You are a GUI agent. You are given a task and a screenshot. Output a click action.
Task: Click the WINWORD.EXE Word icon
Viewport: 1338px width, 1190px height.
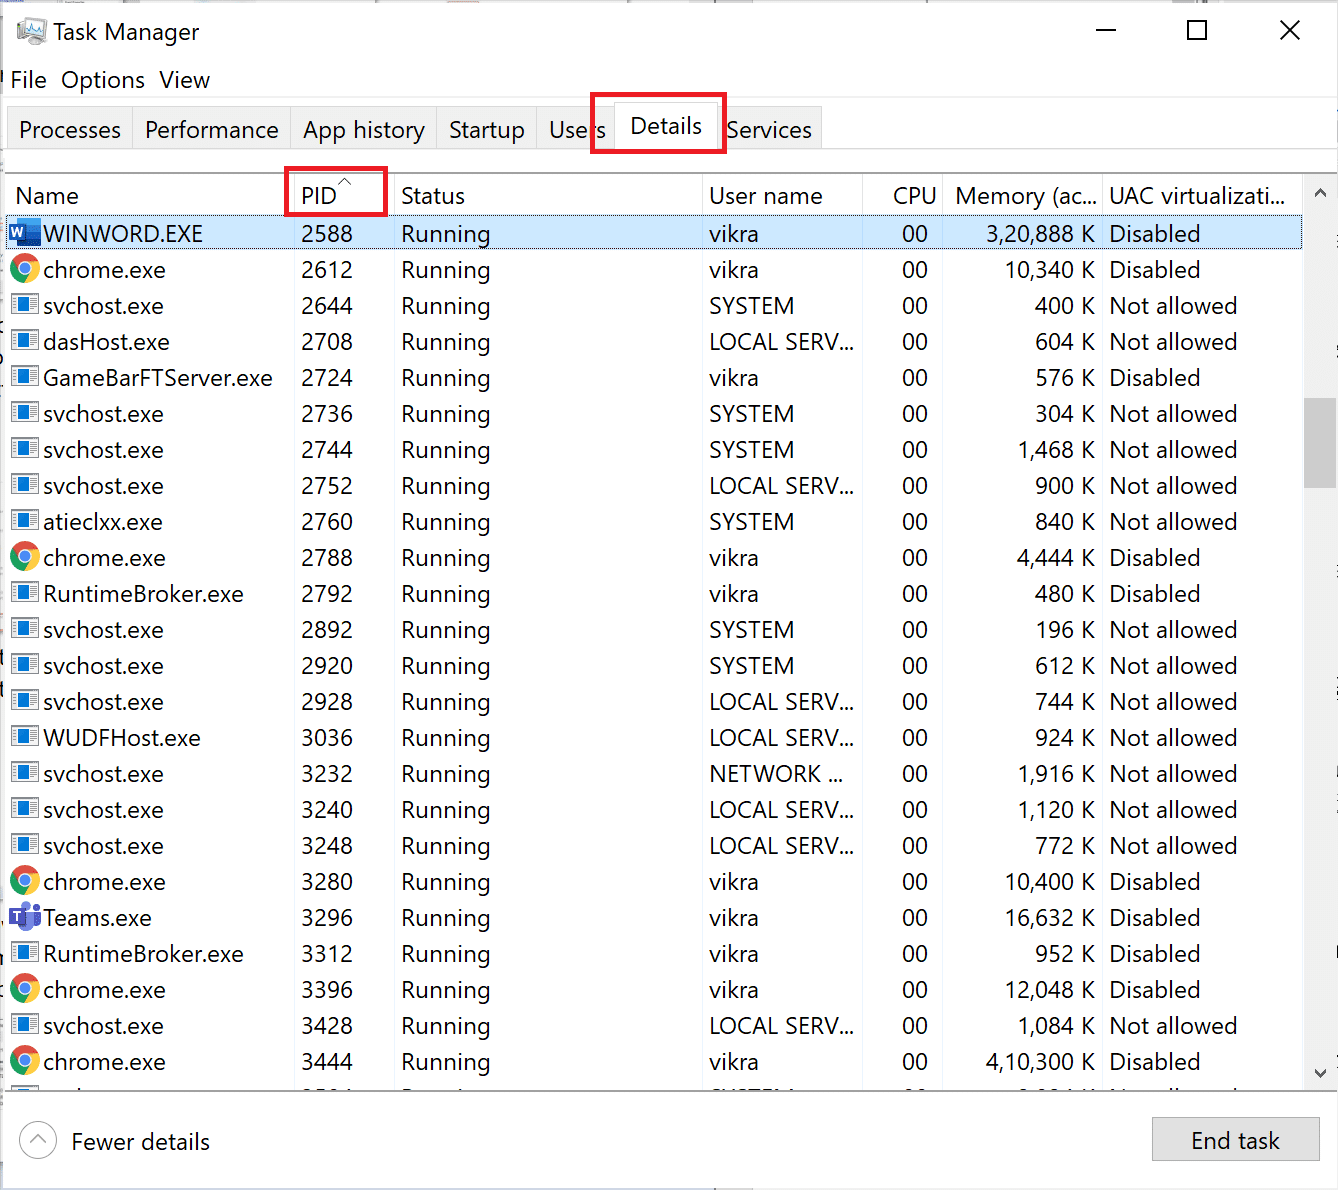[23, 232]
